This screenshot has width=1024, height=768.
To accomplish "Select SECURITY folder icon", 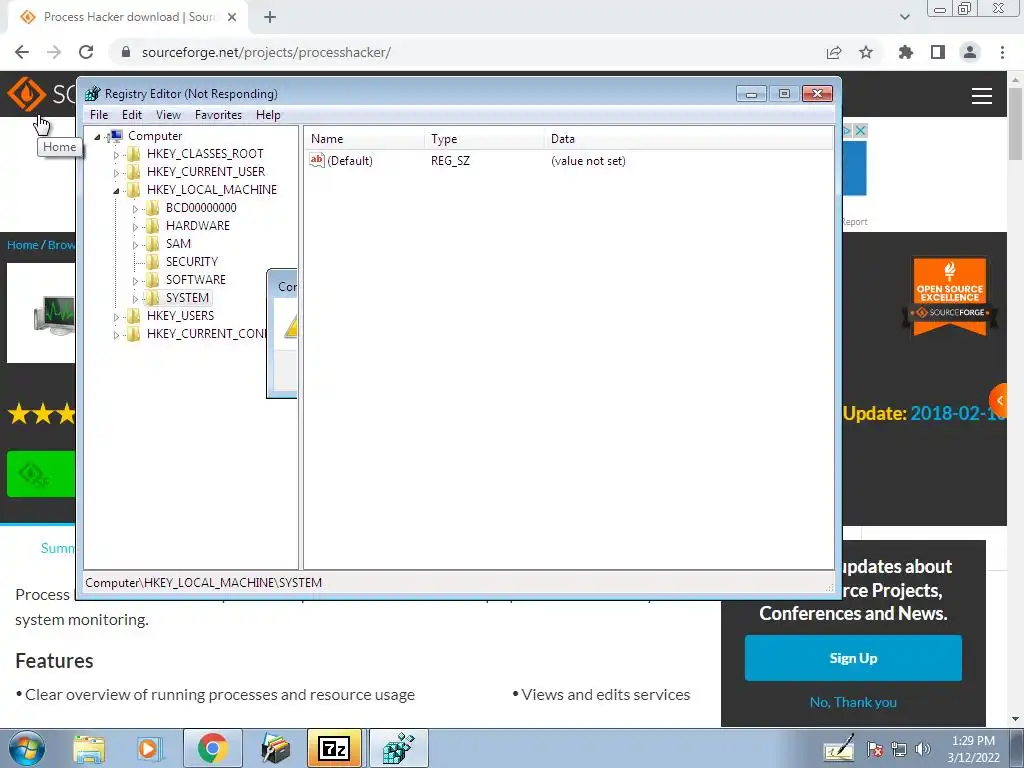I will [x=152, y=261].
